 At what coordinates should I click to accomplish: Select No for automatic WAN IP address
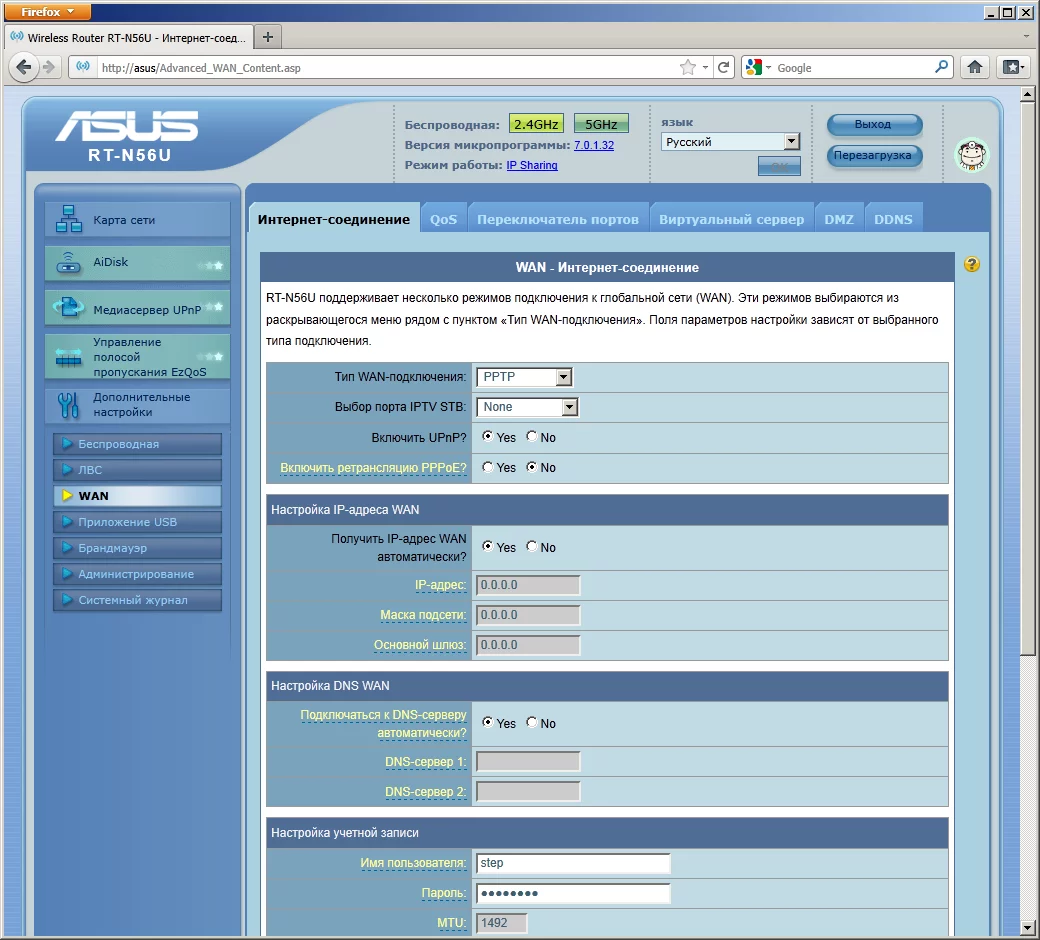click(532, 547)
